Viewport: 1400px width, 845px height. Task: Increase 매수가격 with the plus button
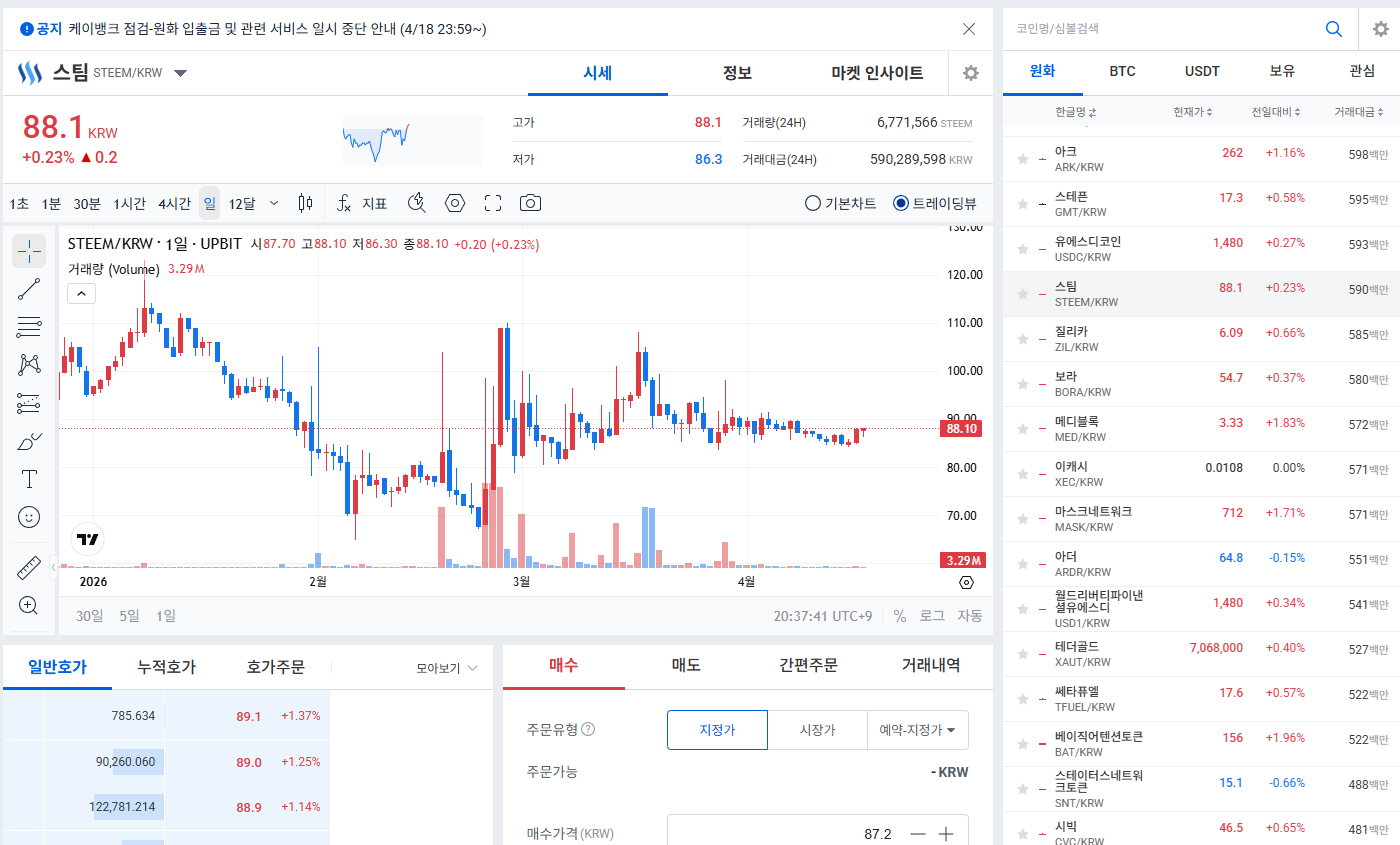(x=946, y=833)
